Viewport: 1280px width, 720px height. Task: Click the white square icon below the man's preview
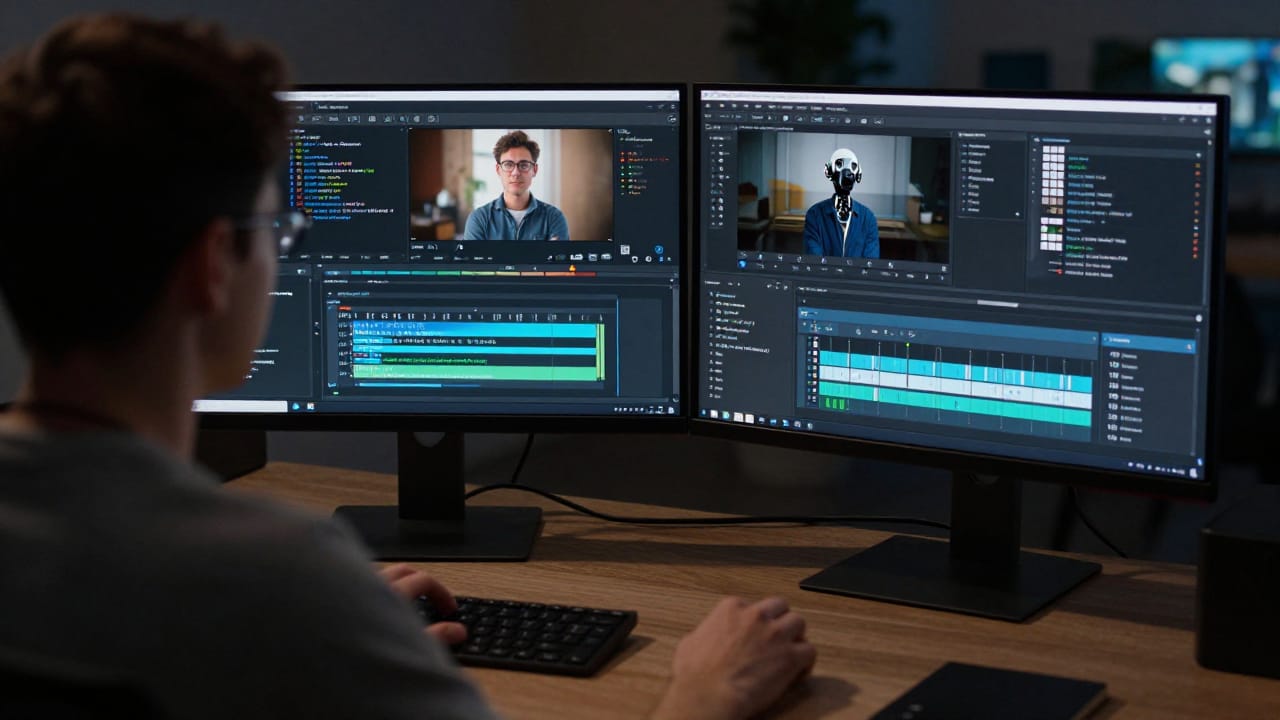tap(625, 250)
